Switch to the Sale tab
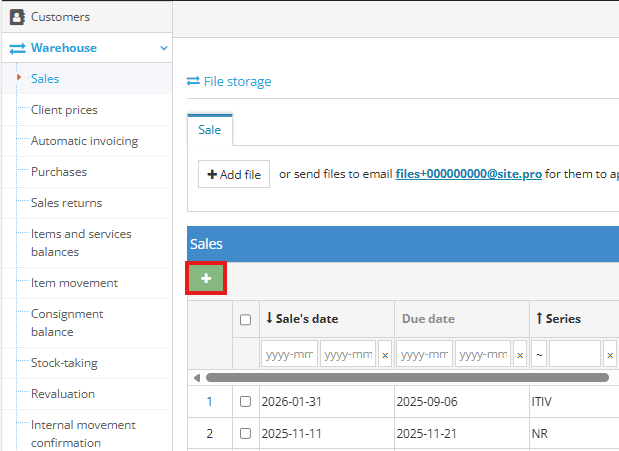 210,130
